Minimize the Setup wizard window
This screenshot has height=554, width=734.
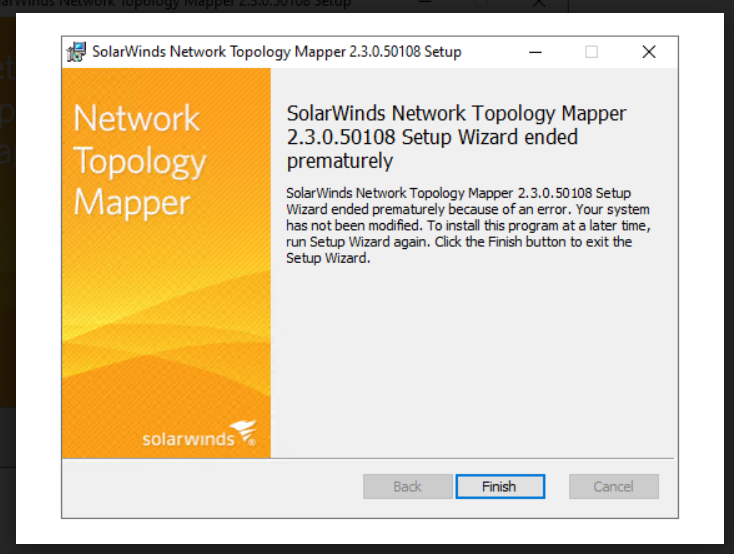click(x=535, y=52)
